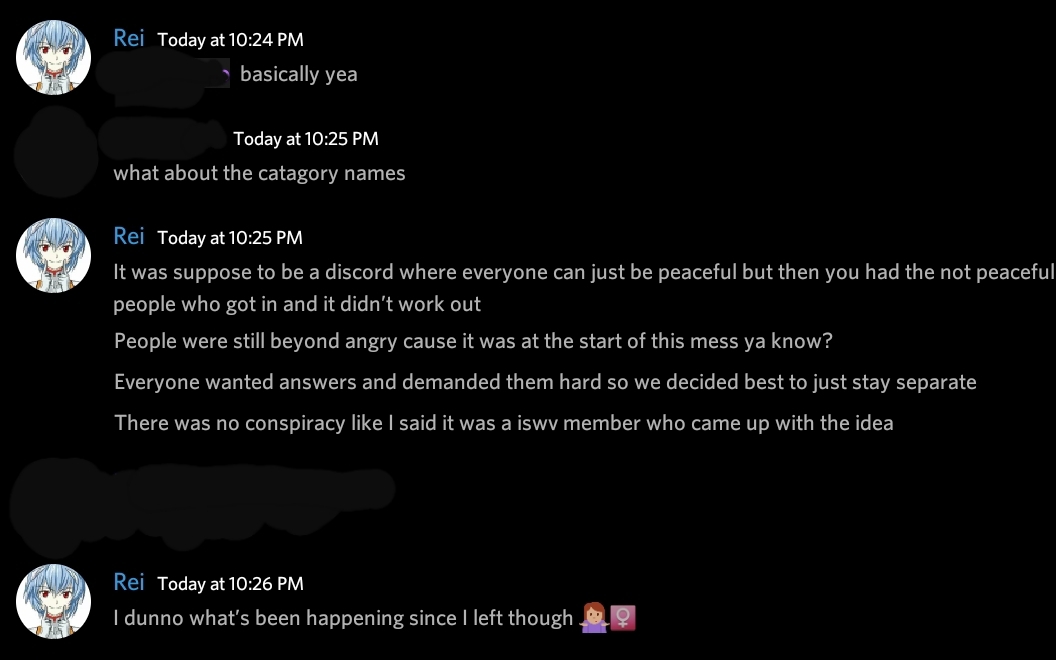Select the 'People were still beyond angry' message

tap(473, 341)
